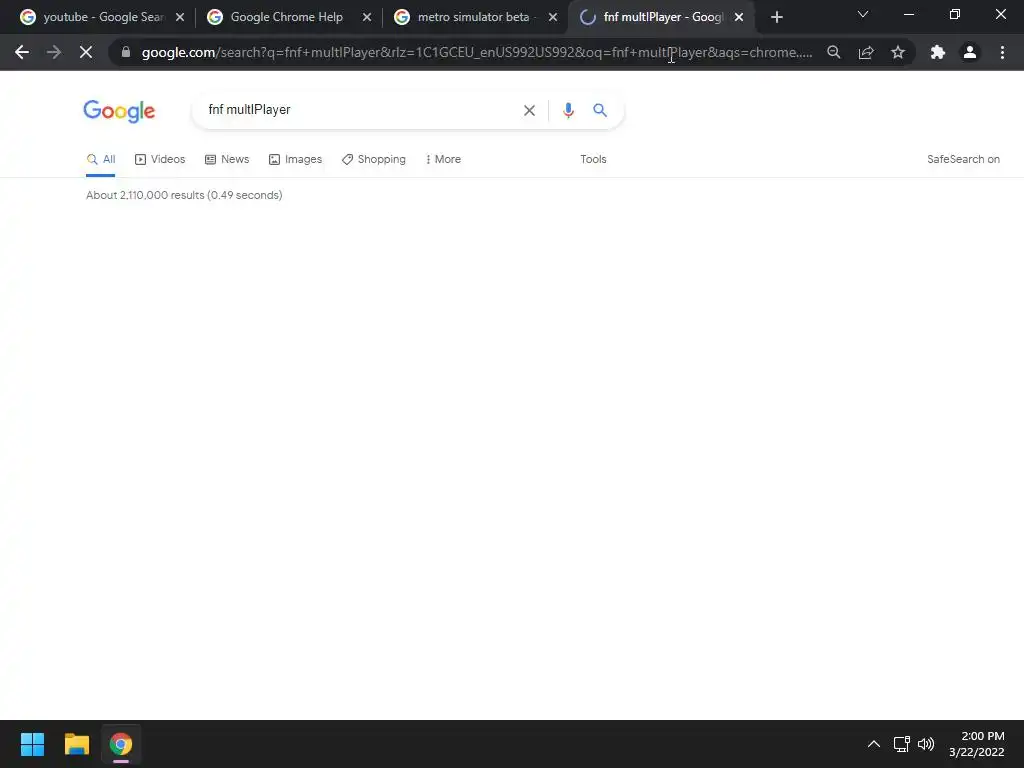Open search Tools
The height and width of the screenshot is (768, 1024).
pos(593,159)
